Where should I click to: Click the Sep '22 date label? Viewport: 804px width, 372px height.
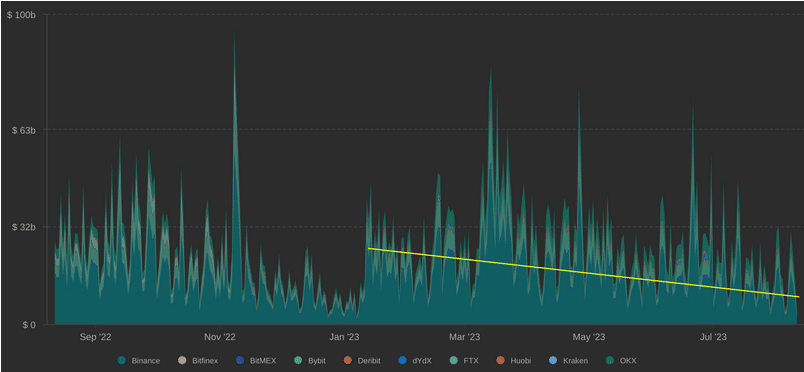tap(95, 337)
